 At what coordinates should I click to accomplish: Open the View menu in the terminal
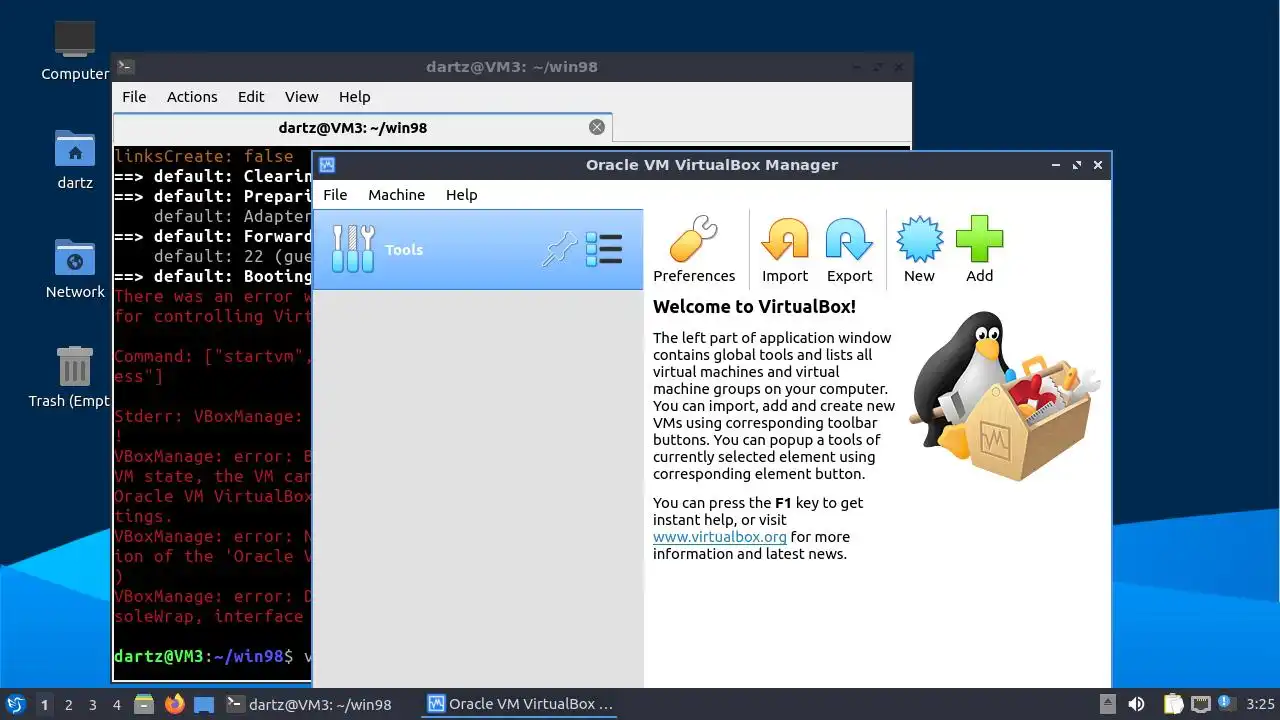[301, 97]
